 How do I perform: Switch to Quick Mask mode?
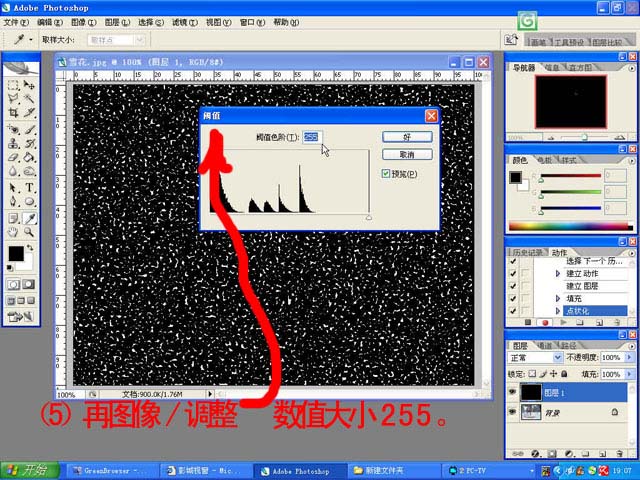[28, 284]
